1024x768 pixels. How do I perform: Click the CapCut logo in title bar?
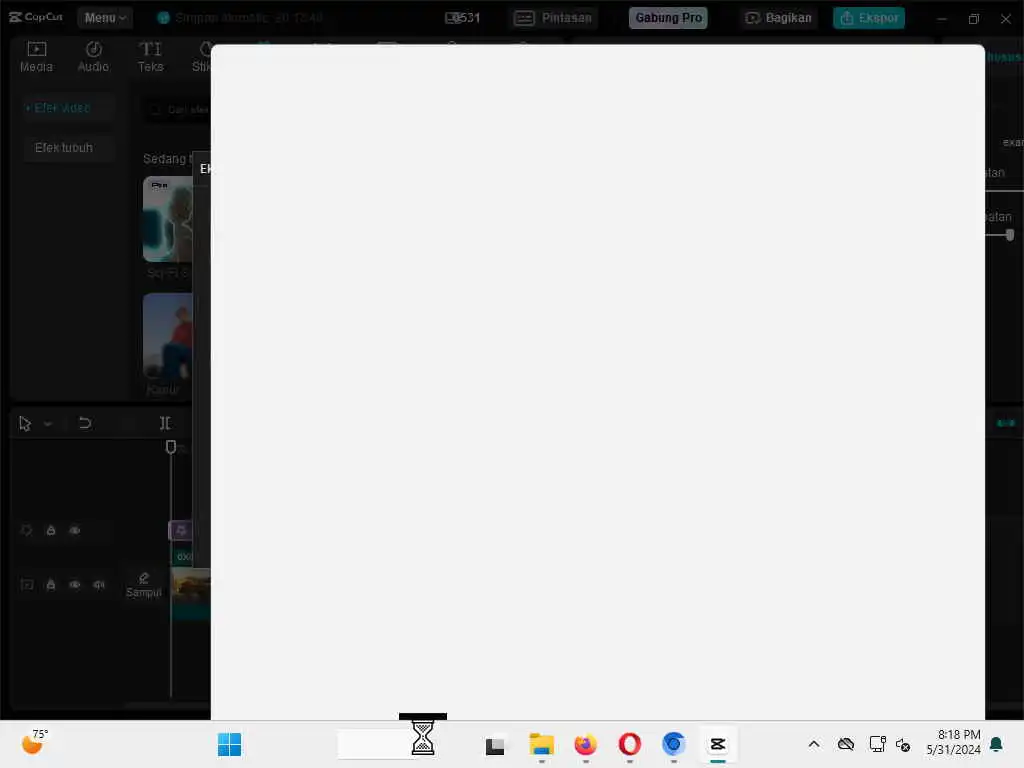36,17
